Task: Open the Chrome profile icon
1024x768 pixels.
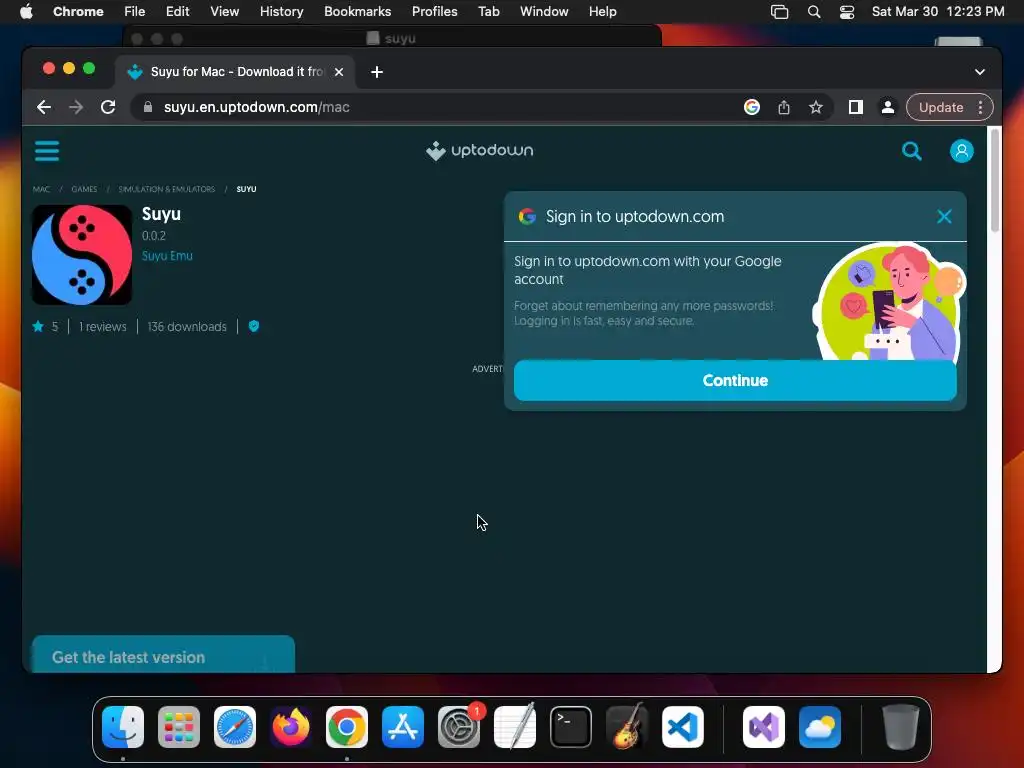Action: [x=888, y=107]
